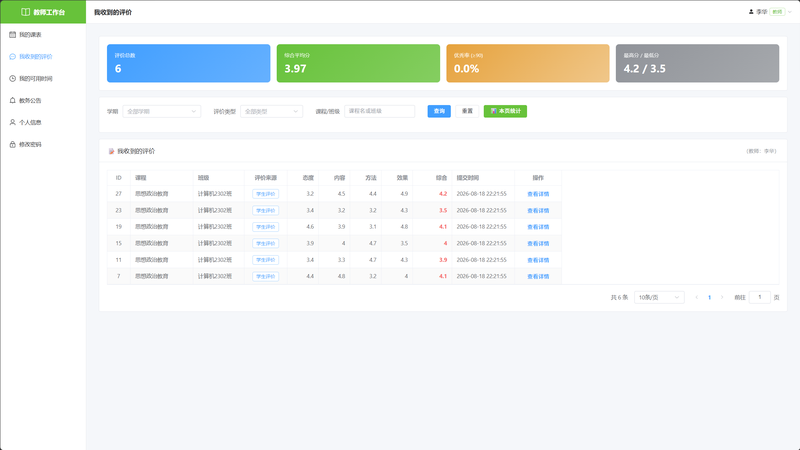The image size is (800, 450).
Task: Click the 评价来源 column header
Action: click(x=265, y=178)
